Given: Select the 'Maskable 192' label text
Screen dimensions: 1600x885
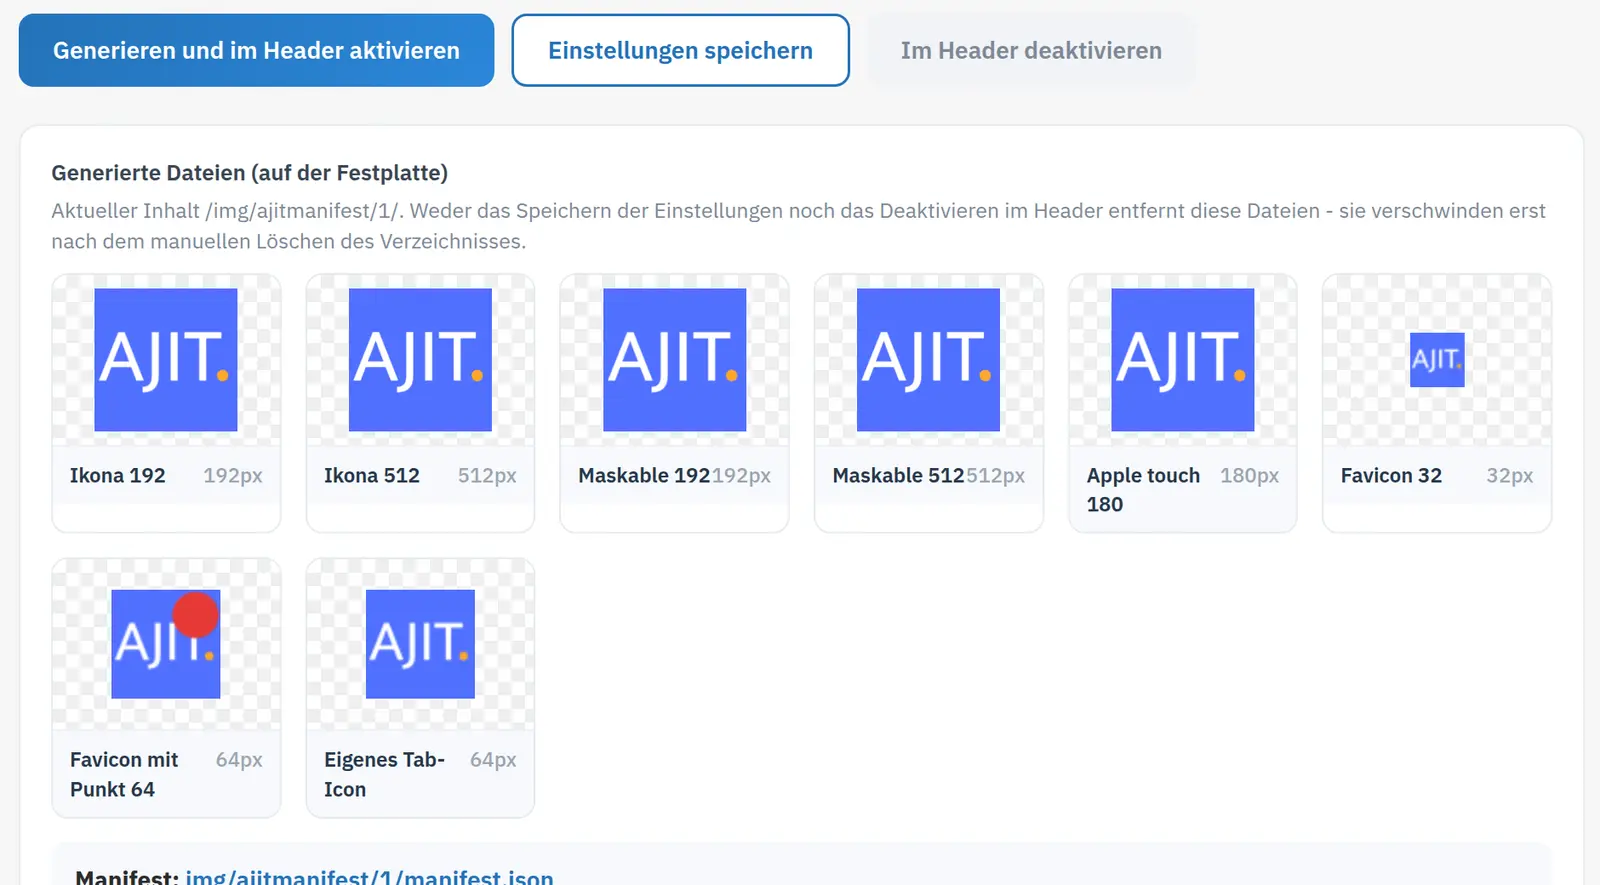Looking at the screenshot, I should tap(644, 476).
